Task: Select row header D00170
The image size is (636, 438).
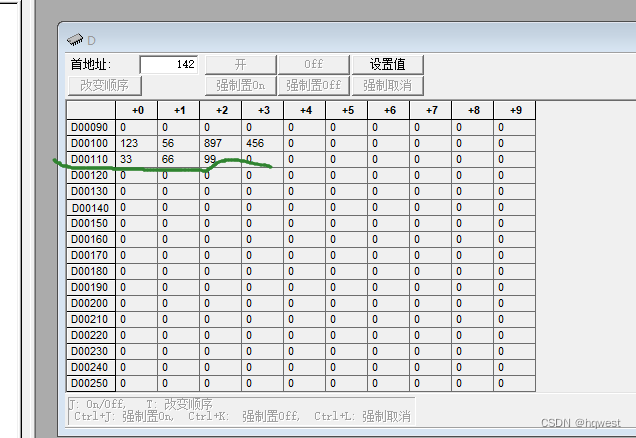Action: pos(91,256)
